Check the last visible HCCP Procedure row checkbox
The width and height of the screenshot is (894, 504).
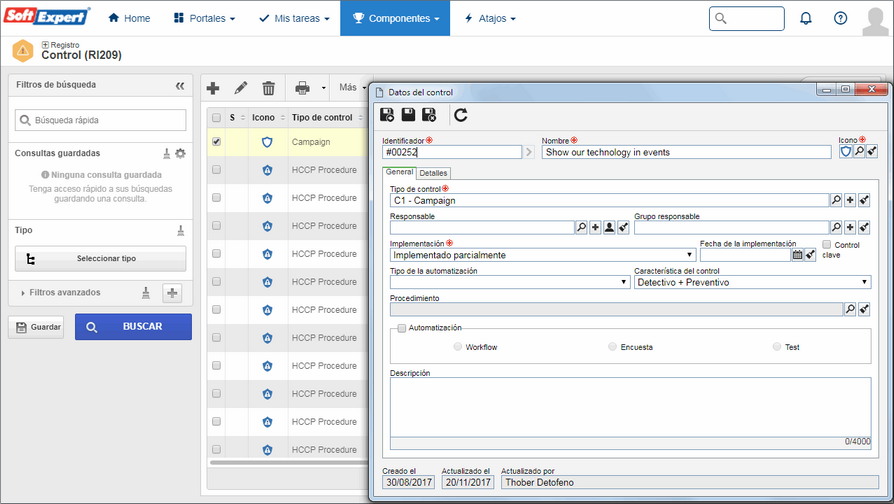click(x=216, y=449)
